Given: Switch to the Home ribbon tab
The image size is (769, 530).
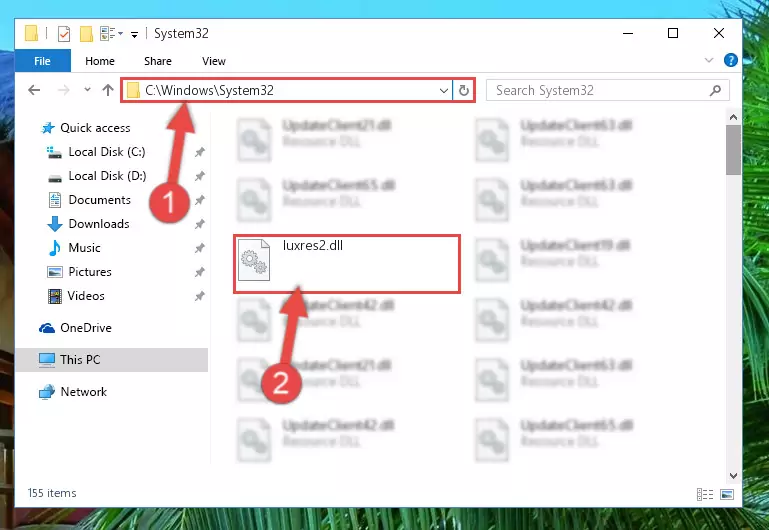Looking at the screenshot, I should point(100,61).
